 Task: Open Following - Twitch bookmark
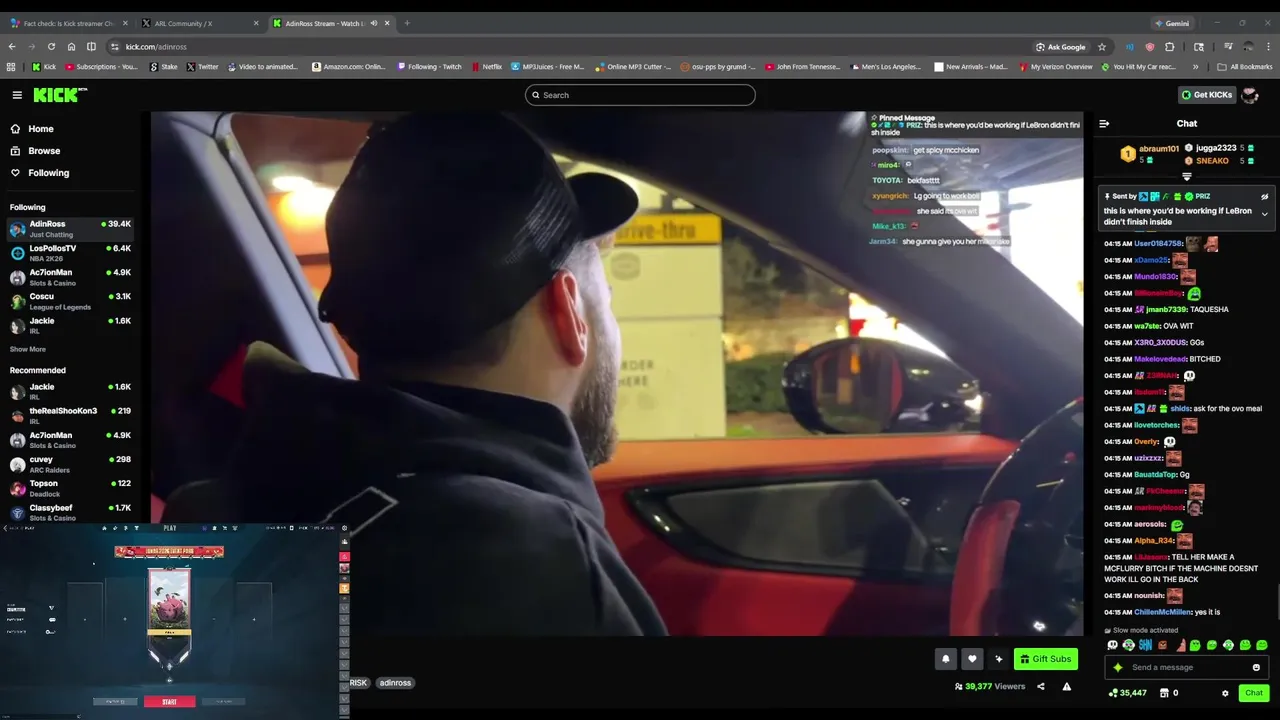(429, 67)
